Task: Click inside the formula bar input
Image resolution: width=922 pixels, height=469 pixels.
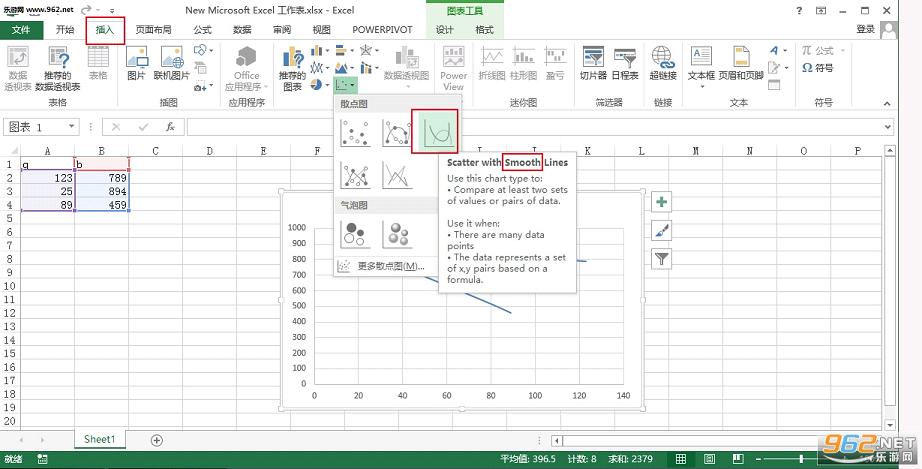Action: click(x=534, y=127)
